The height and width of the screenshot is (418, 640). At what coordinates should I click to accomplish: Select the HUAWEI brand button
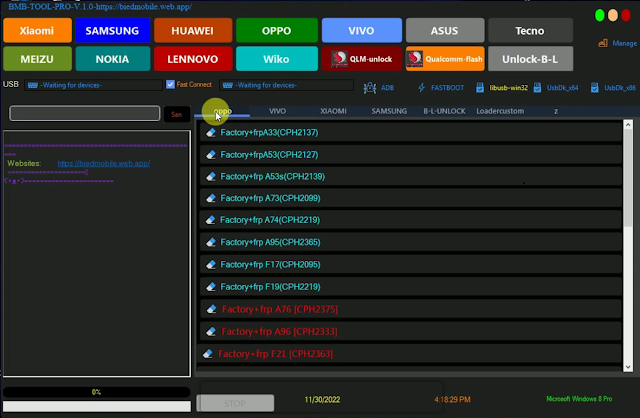click(x=193, y=31)
